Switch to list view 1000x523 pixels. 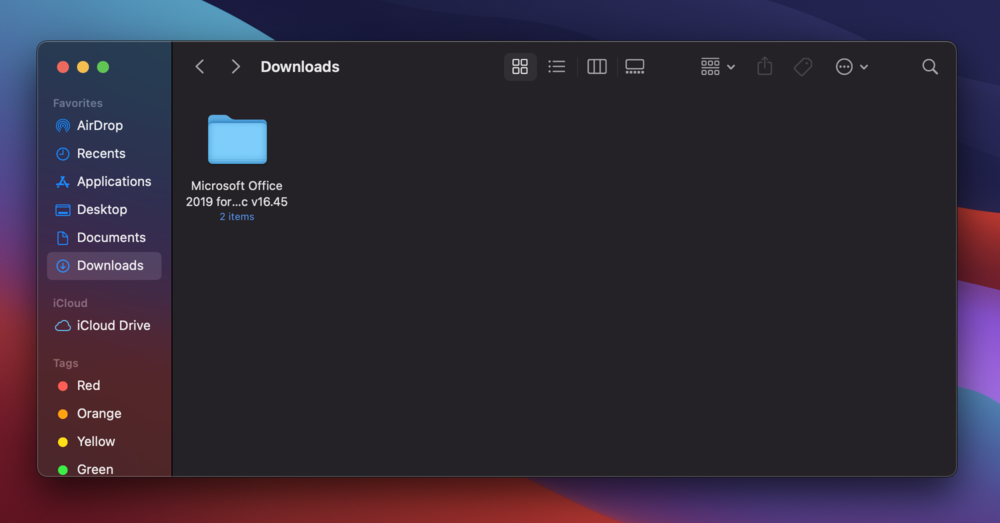(x=557, y=67)
